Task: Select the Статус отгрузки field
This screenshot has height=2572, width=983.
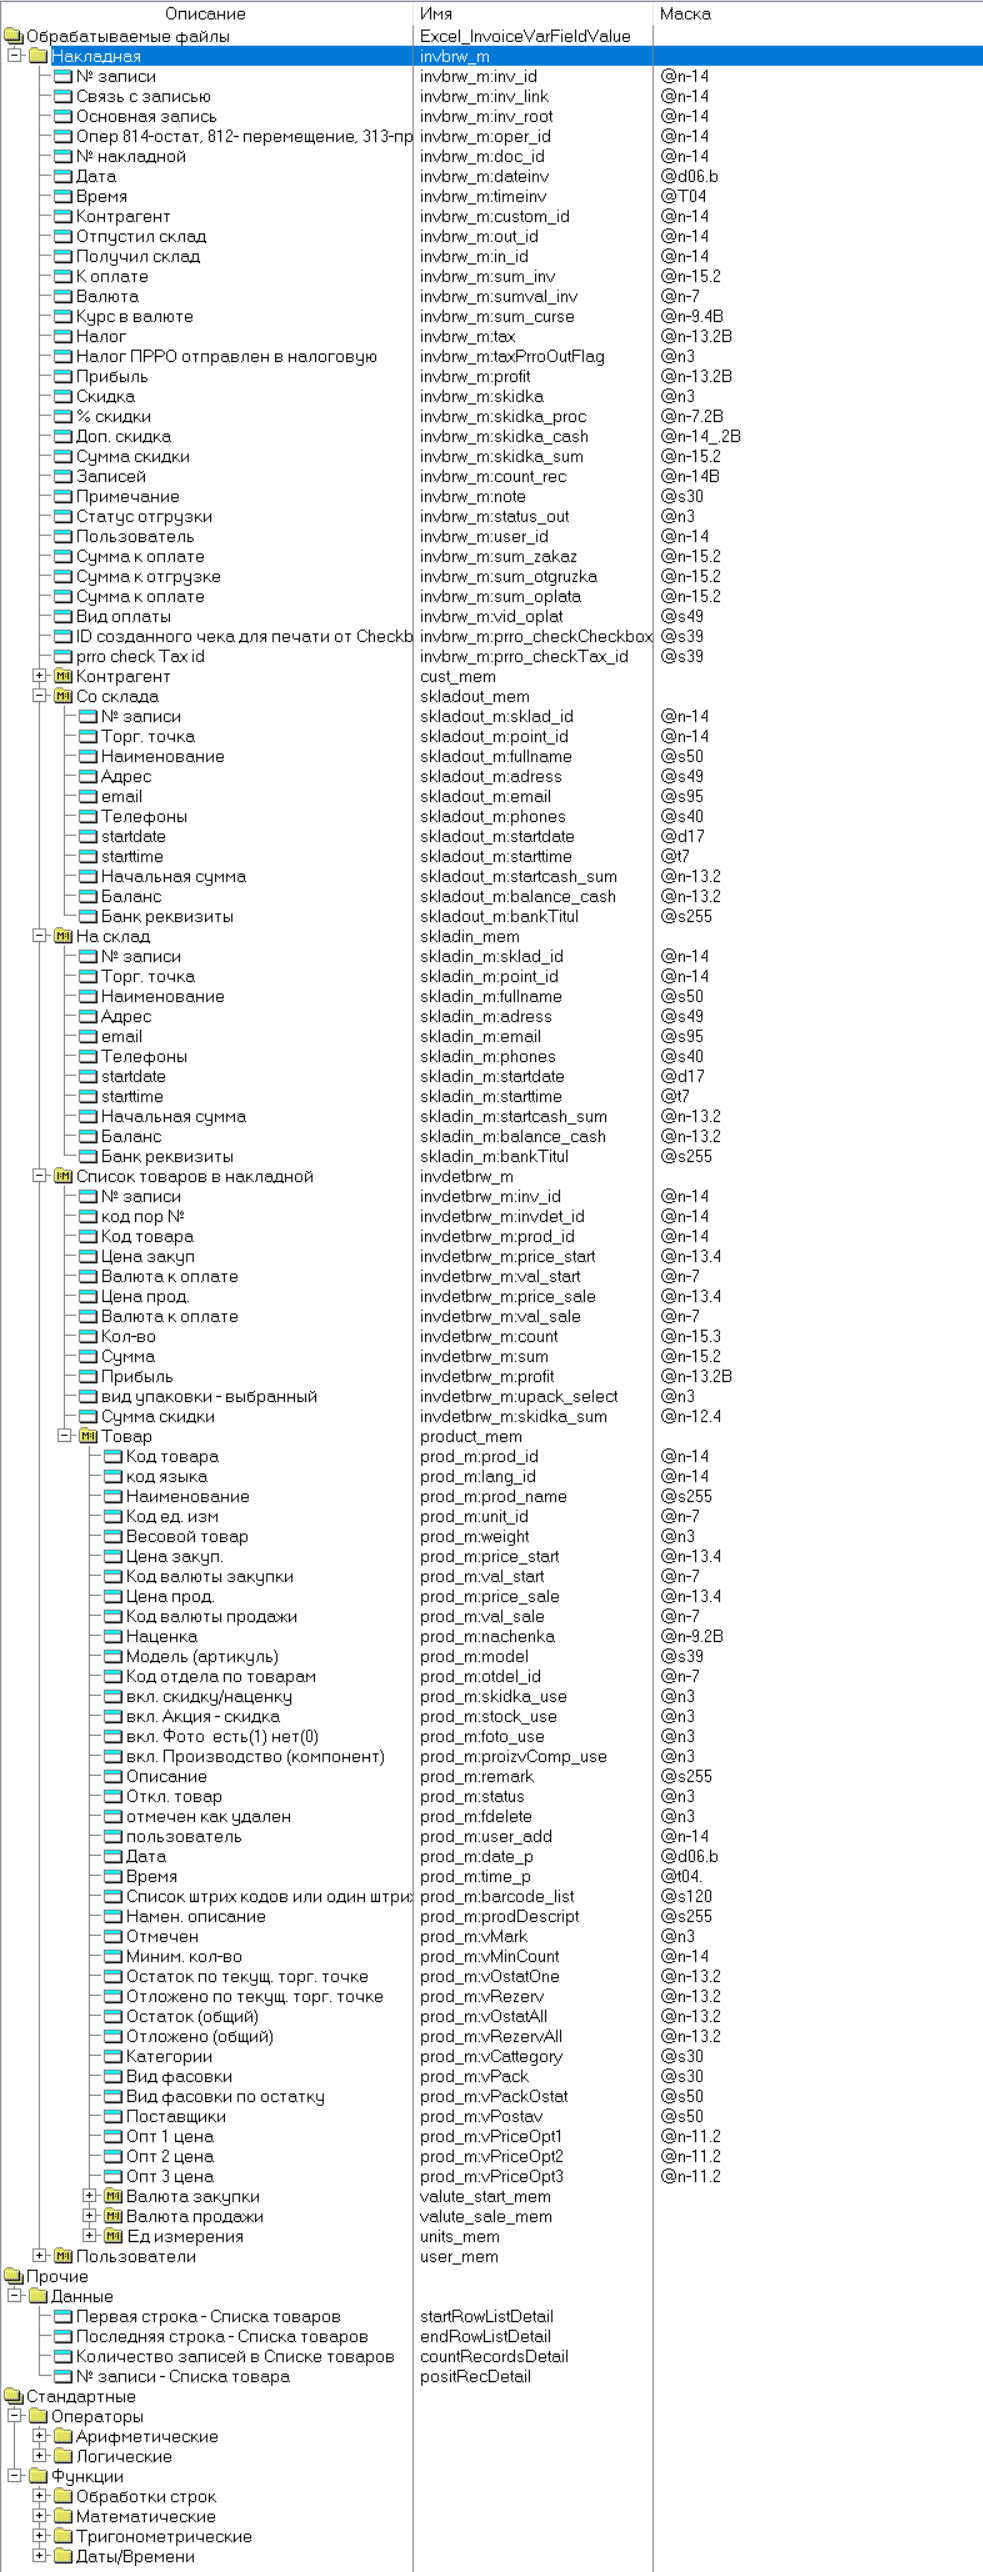Action: [144, 517]
